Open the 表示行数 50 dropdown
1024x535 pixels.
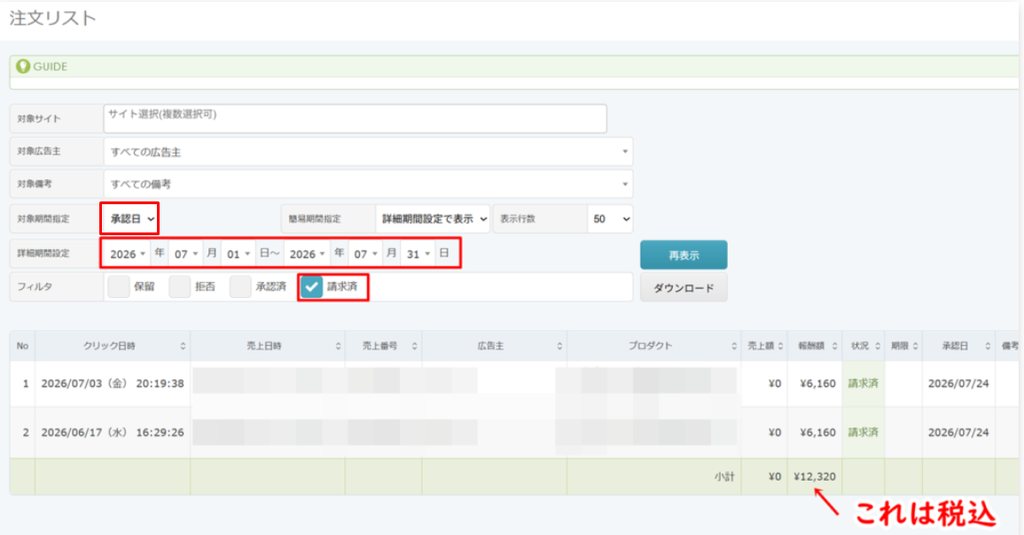coord(611,219)
